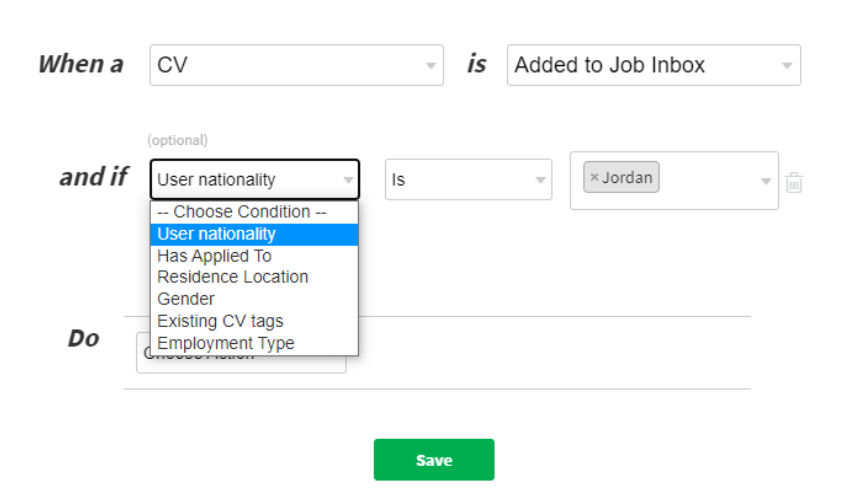Click the caret arrow in CV box
The width and height of the screenshot is (848, 498).
[431, 66]
